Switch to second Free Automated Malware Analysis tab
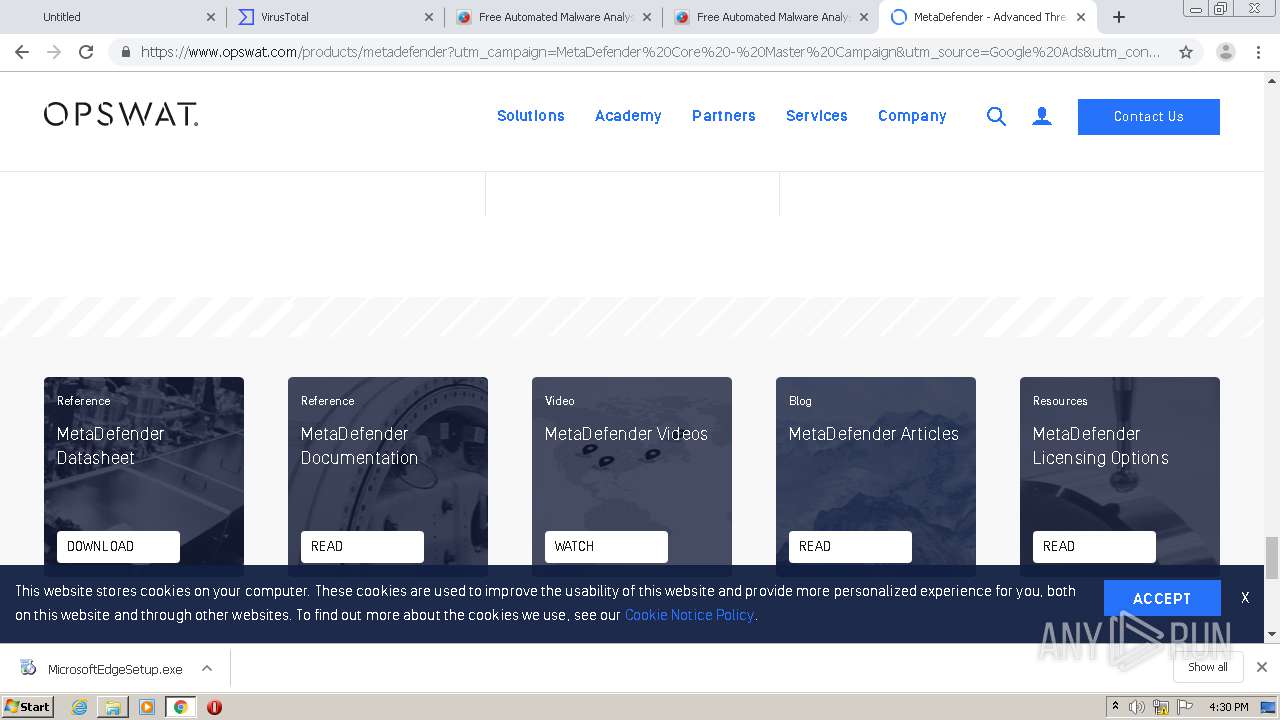This screenshot has height=720, width=1280. [x=771, y=17]
